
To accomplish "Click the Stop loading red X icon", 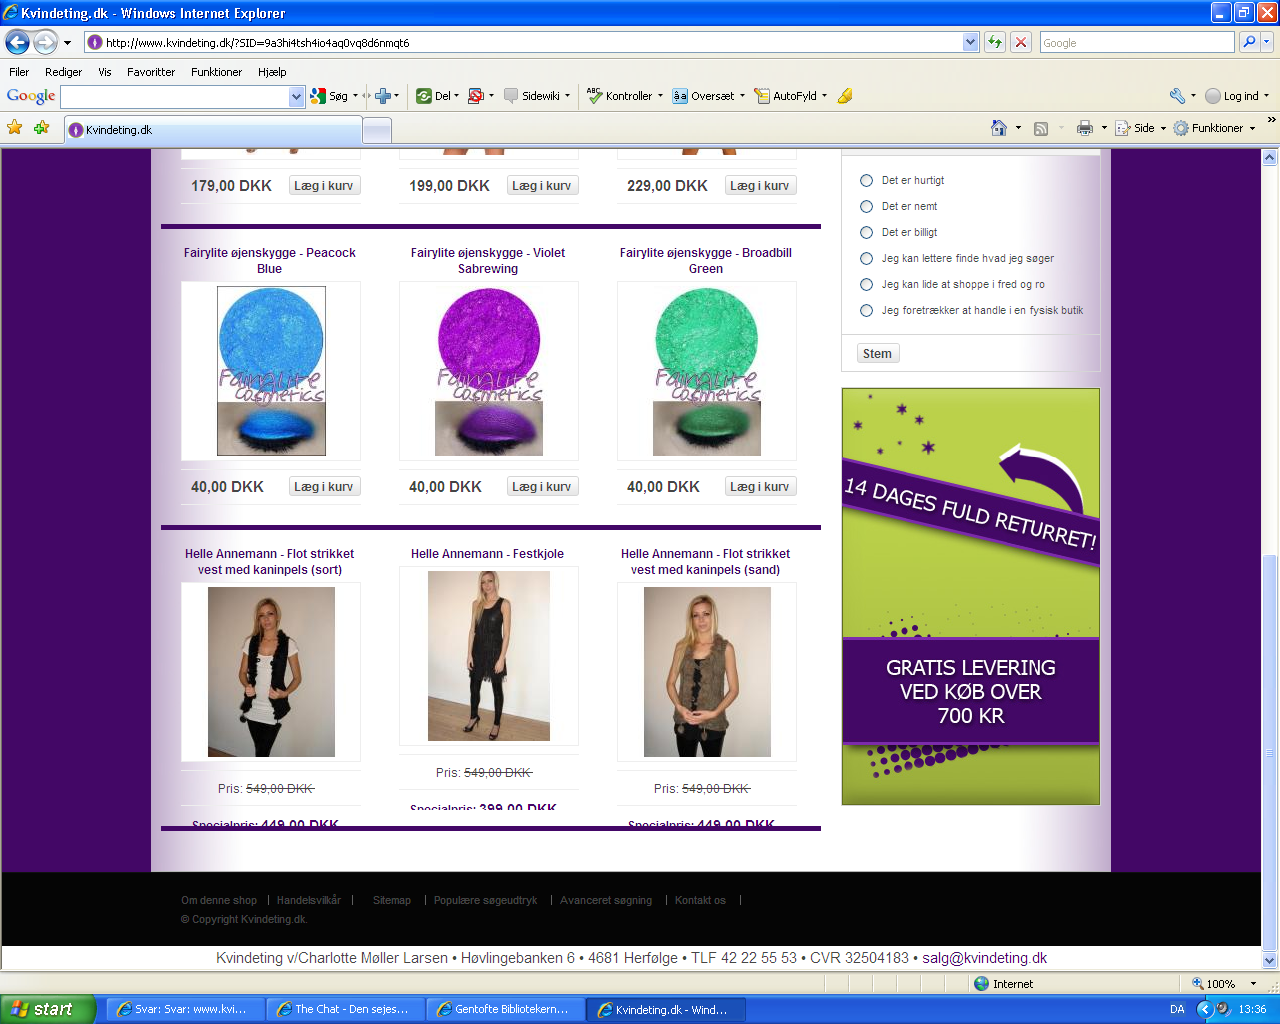I will [x=1021, y=42].
